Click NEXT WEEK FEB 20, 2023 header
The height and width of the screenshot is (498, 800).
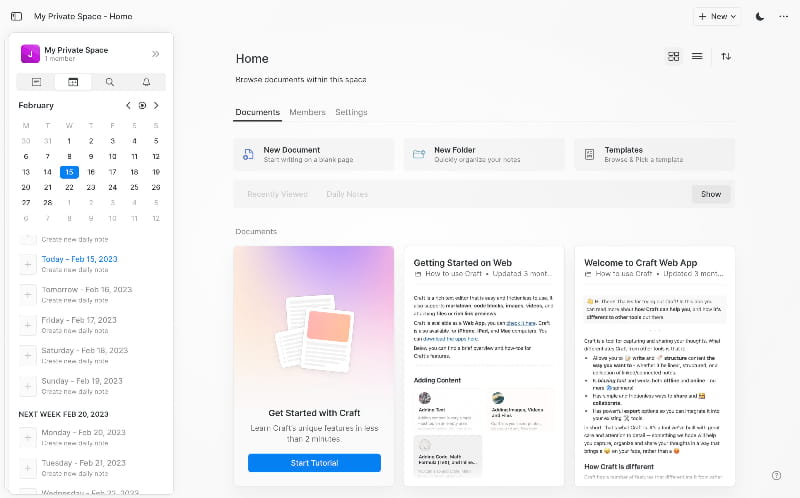tap(63, 414)
